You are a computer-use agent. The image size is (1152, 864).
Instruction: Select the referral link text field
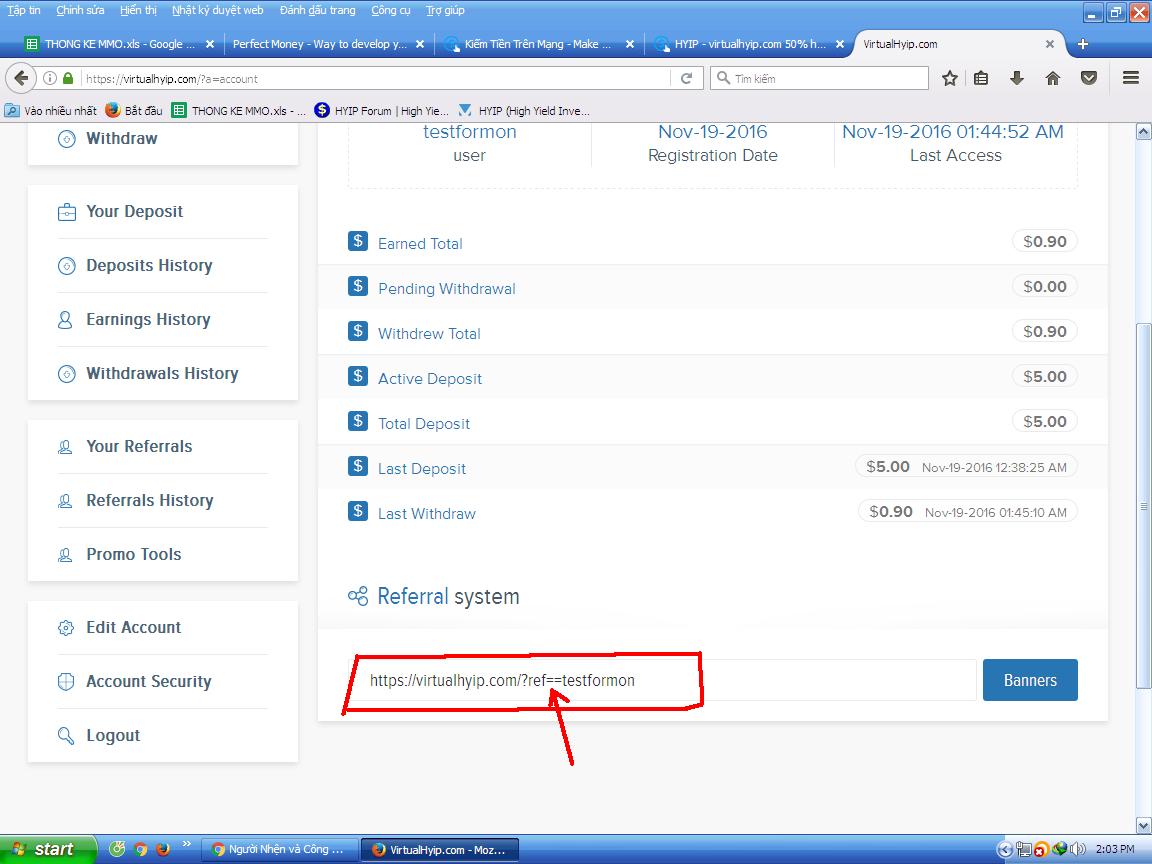click(662, 680)
